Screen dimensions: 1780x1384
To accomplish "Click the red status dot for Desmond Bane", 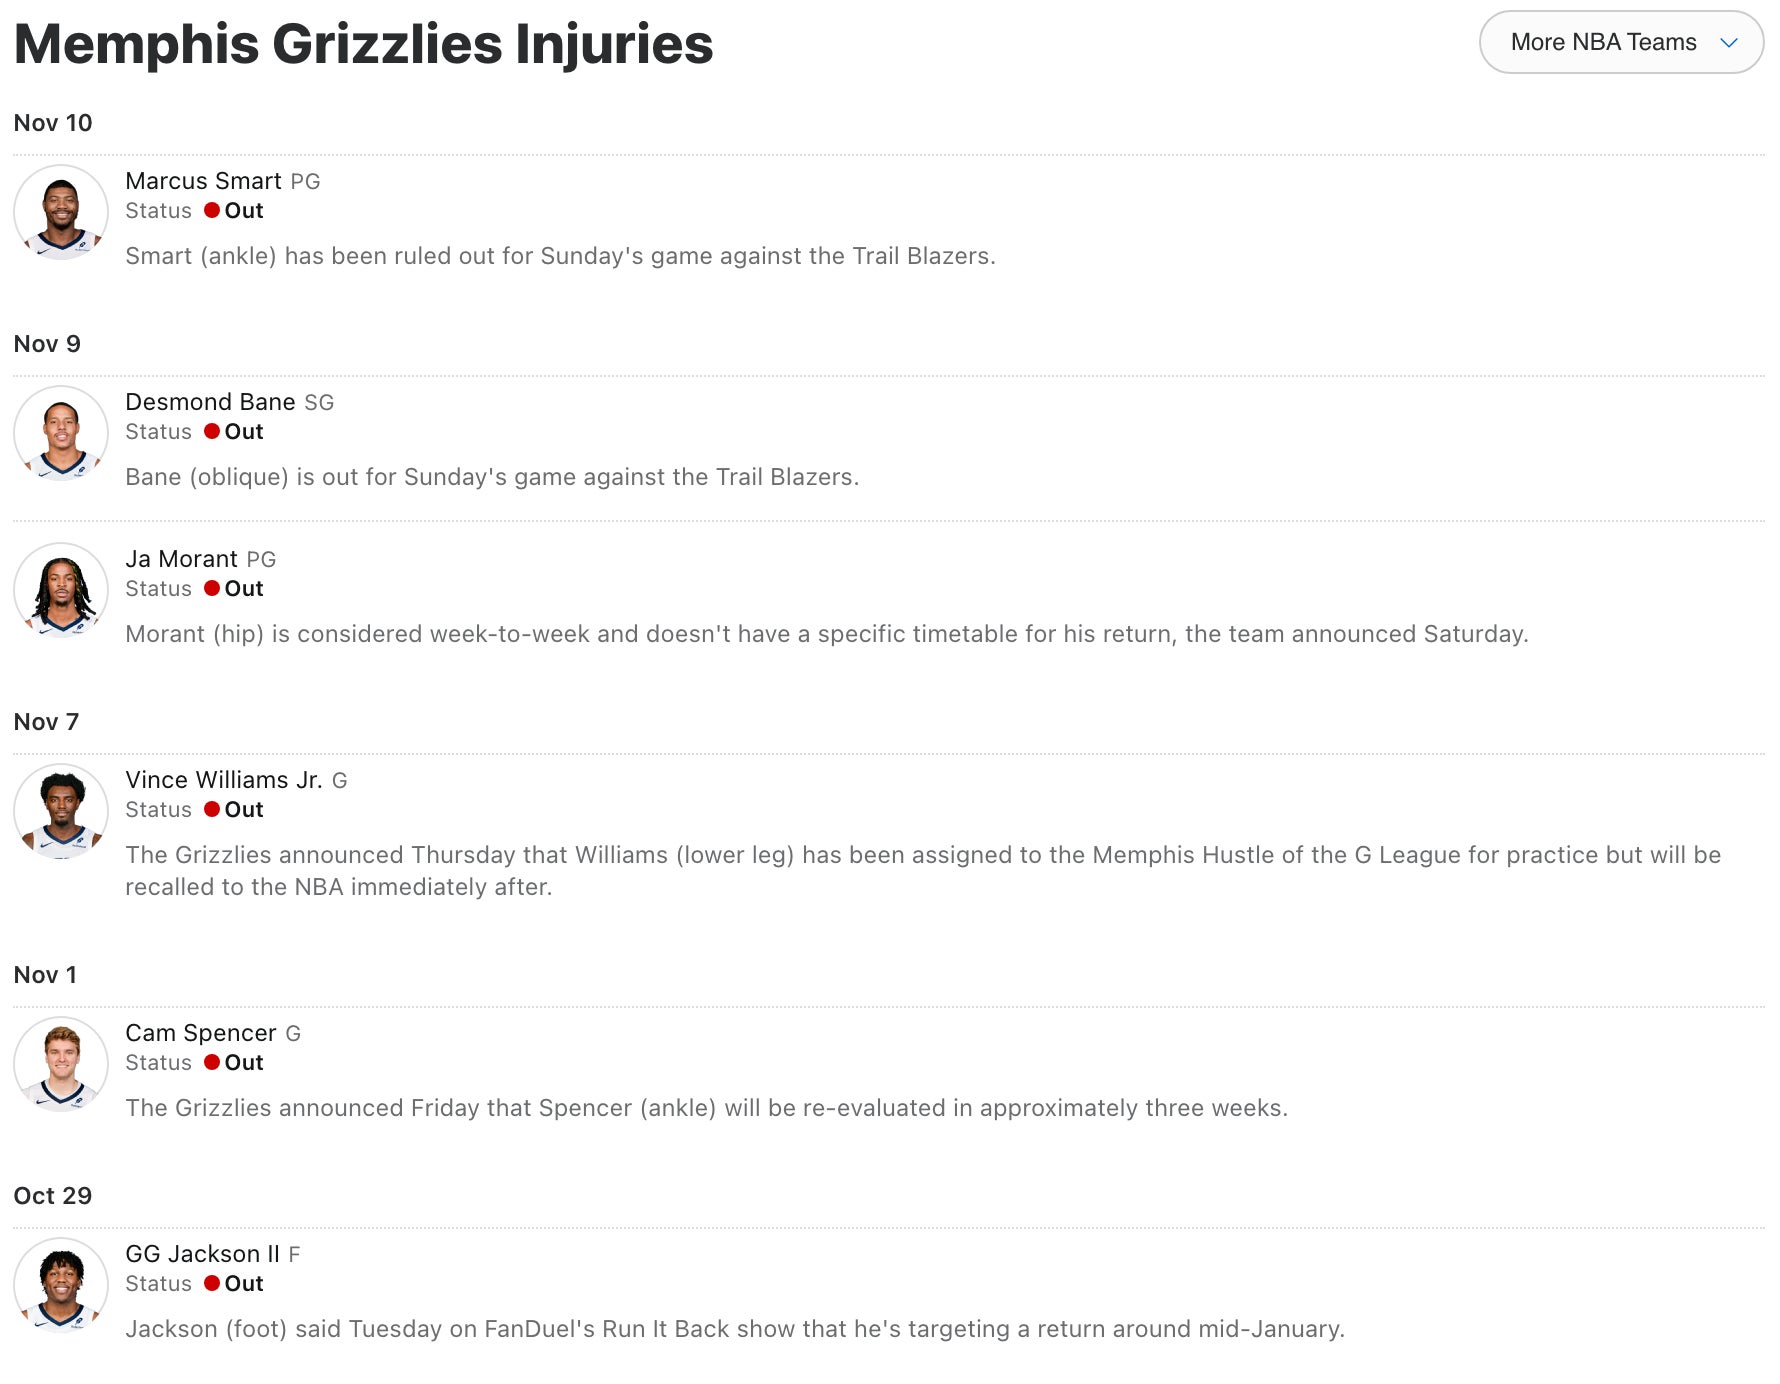I will point(212,432).
